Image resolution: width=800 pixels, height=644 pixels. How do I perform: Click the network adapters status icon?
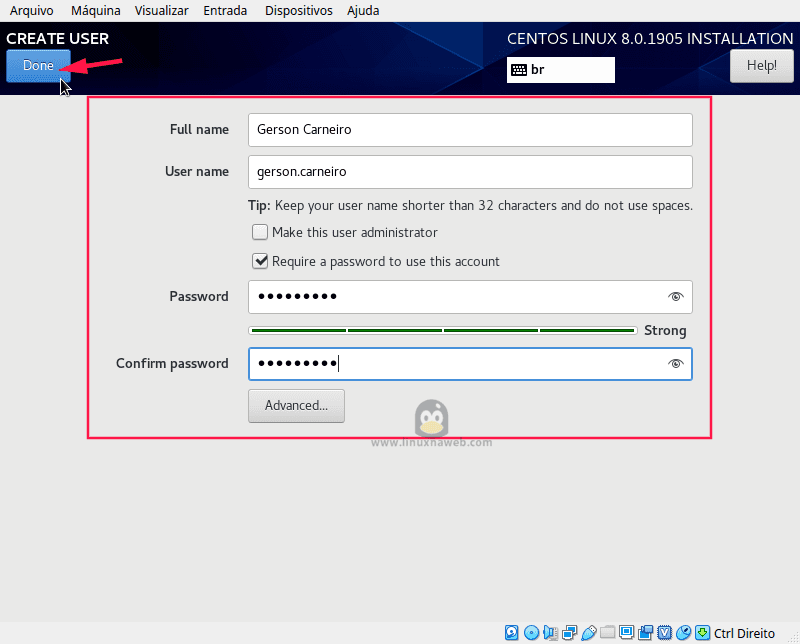pos(569,633)
